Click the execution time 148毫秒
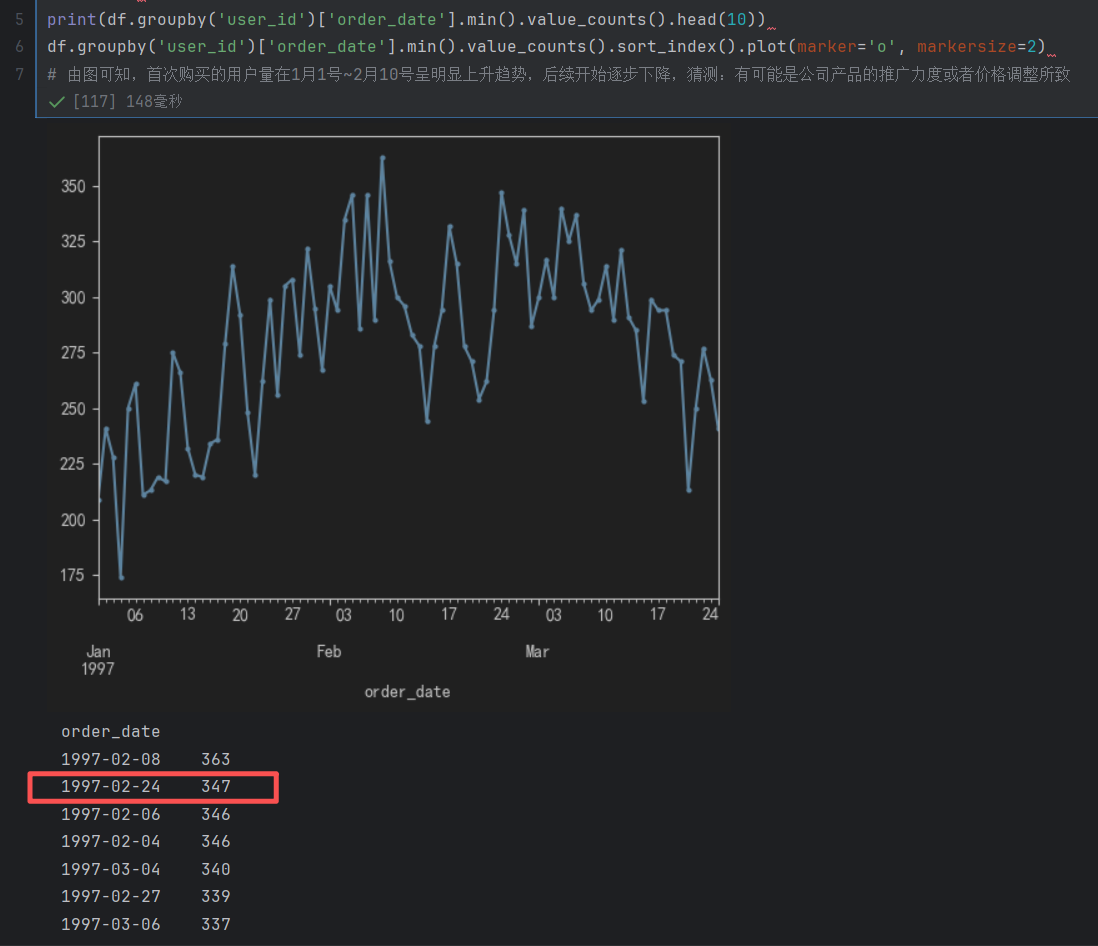This screenshot has height=946, width=1098. pos(154,102)
